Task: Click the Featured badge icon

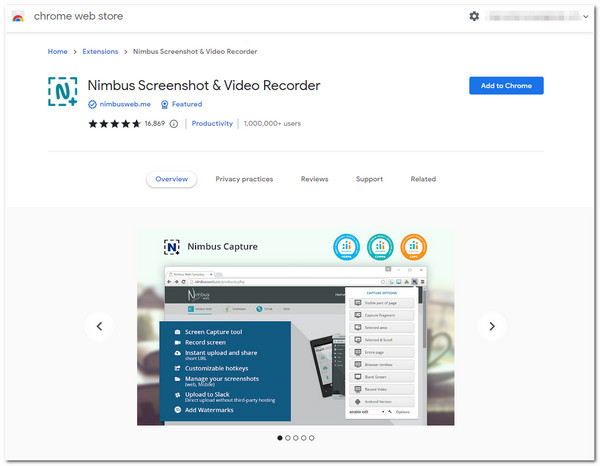Action: (164, 104)
